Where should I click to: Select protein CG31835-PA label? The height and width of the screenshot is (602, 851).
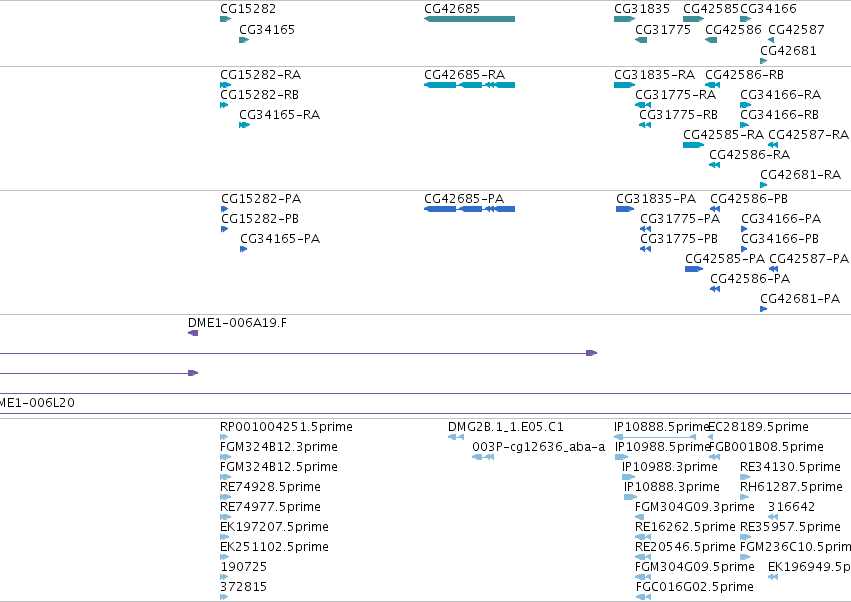coord(656,199)
